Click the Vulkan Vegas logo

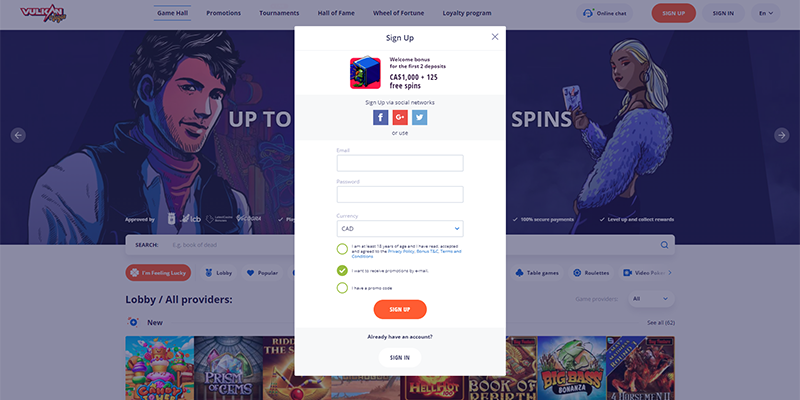(43, 13)
